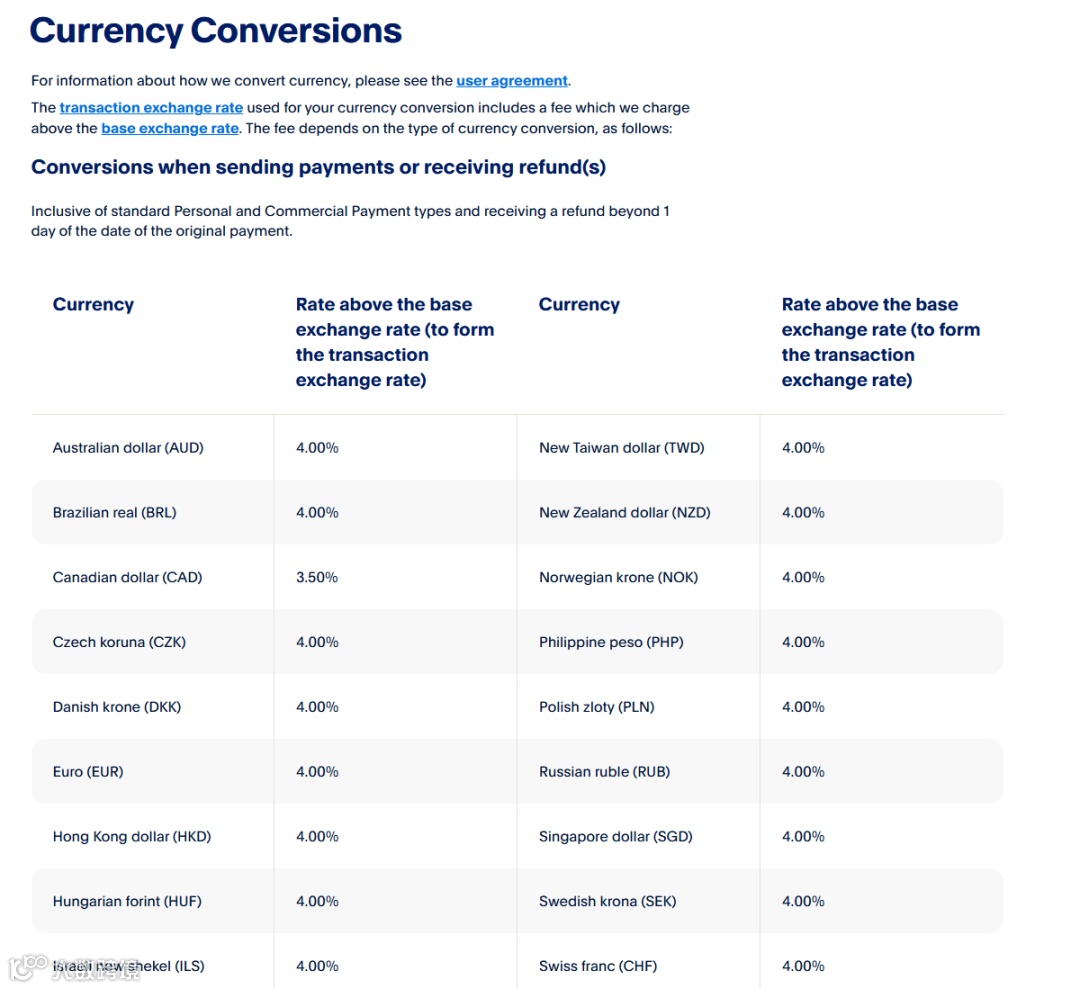Click the Canadian dollar 3.50% rate
This screenshot has width=1080, height=989.
[317, 577]
